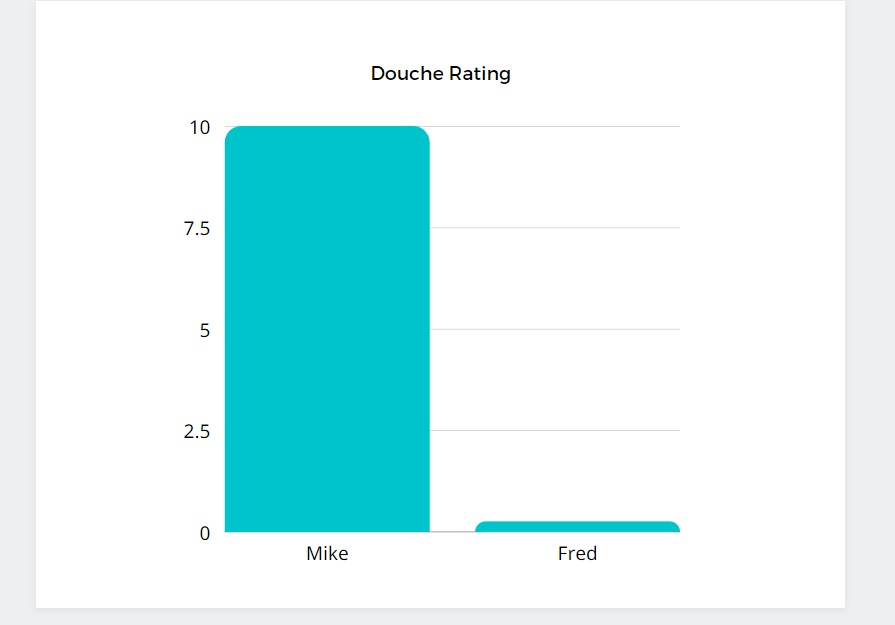The width and height of the screenshot is (895, 625).
Task: Click the "Fred" x-axis label
Action: click(577, 553)
